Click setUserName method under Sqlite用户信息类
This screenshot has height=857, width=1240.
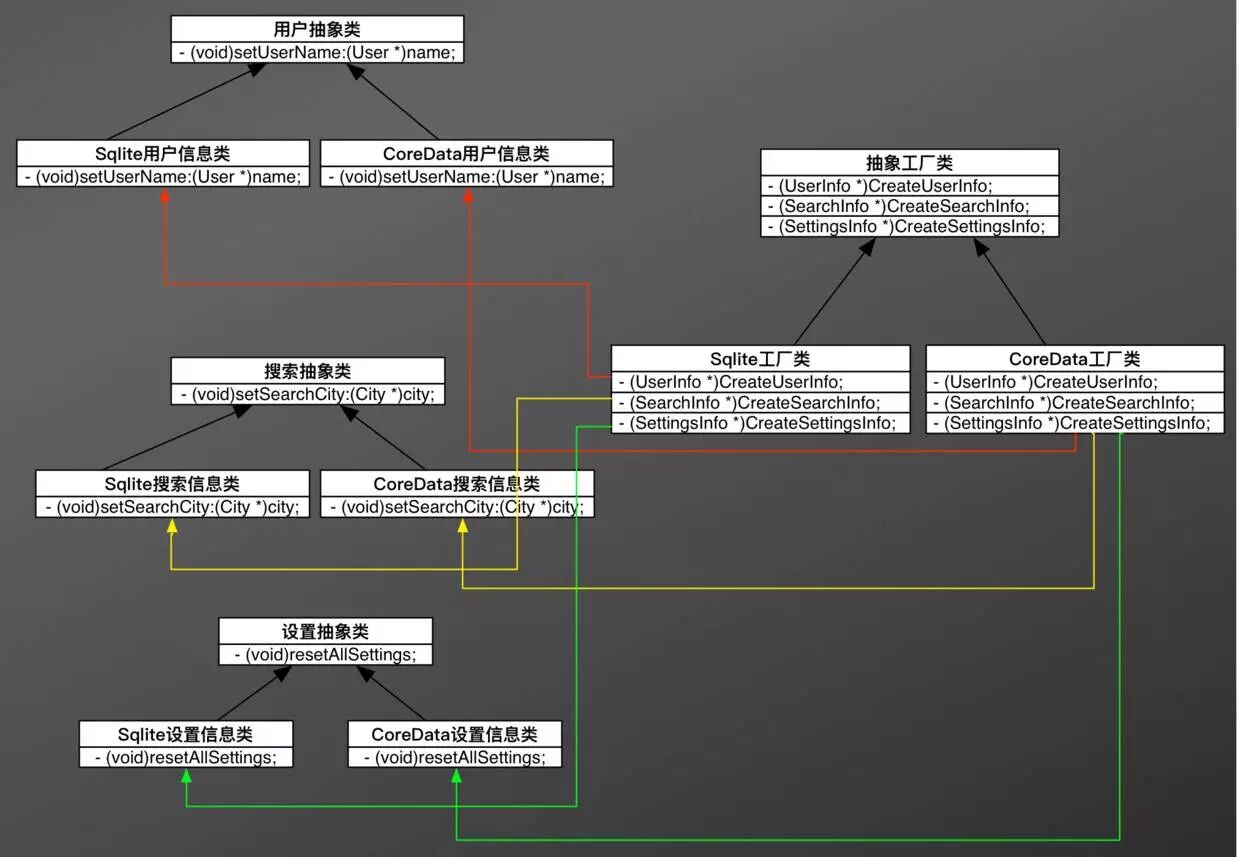(163, 176)
